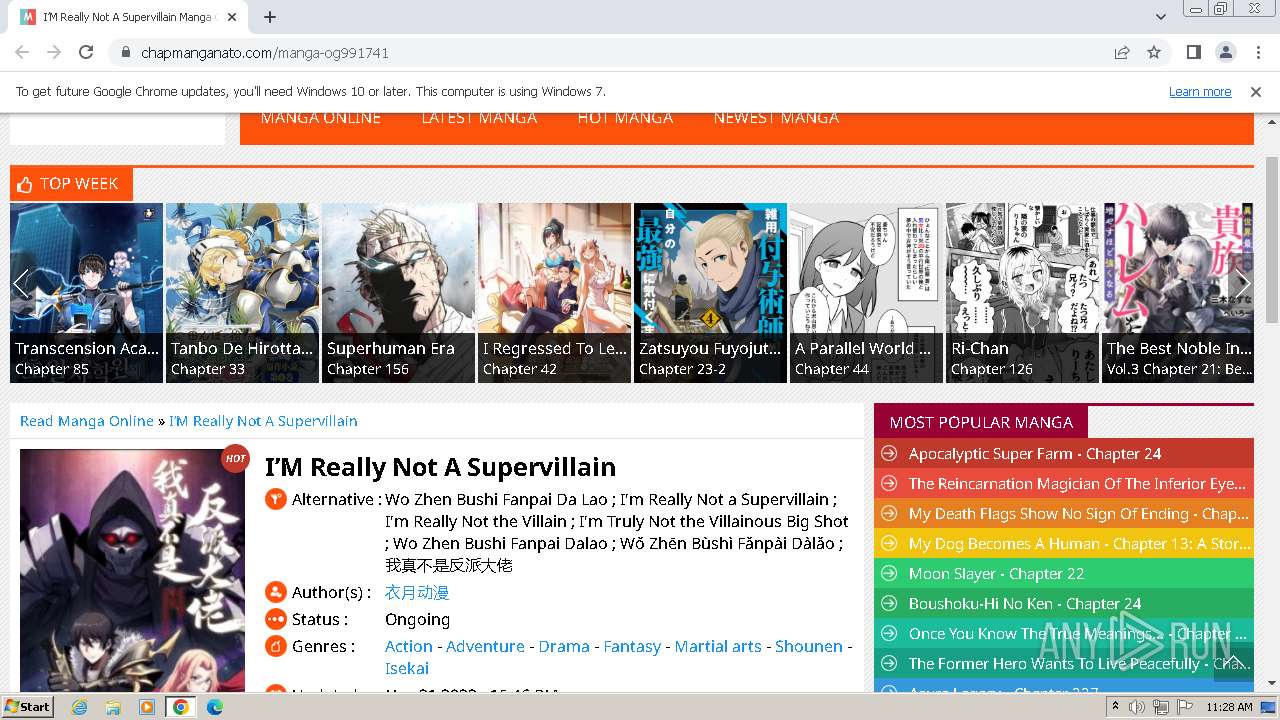This screenshot has height=720, width=1280.
Task: Click the browser back arrow
Action: (x=22, y=52)
